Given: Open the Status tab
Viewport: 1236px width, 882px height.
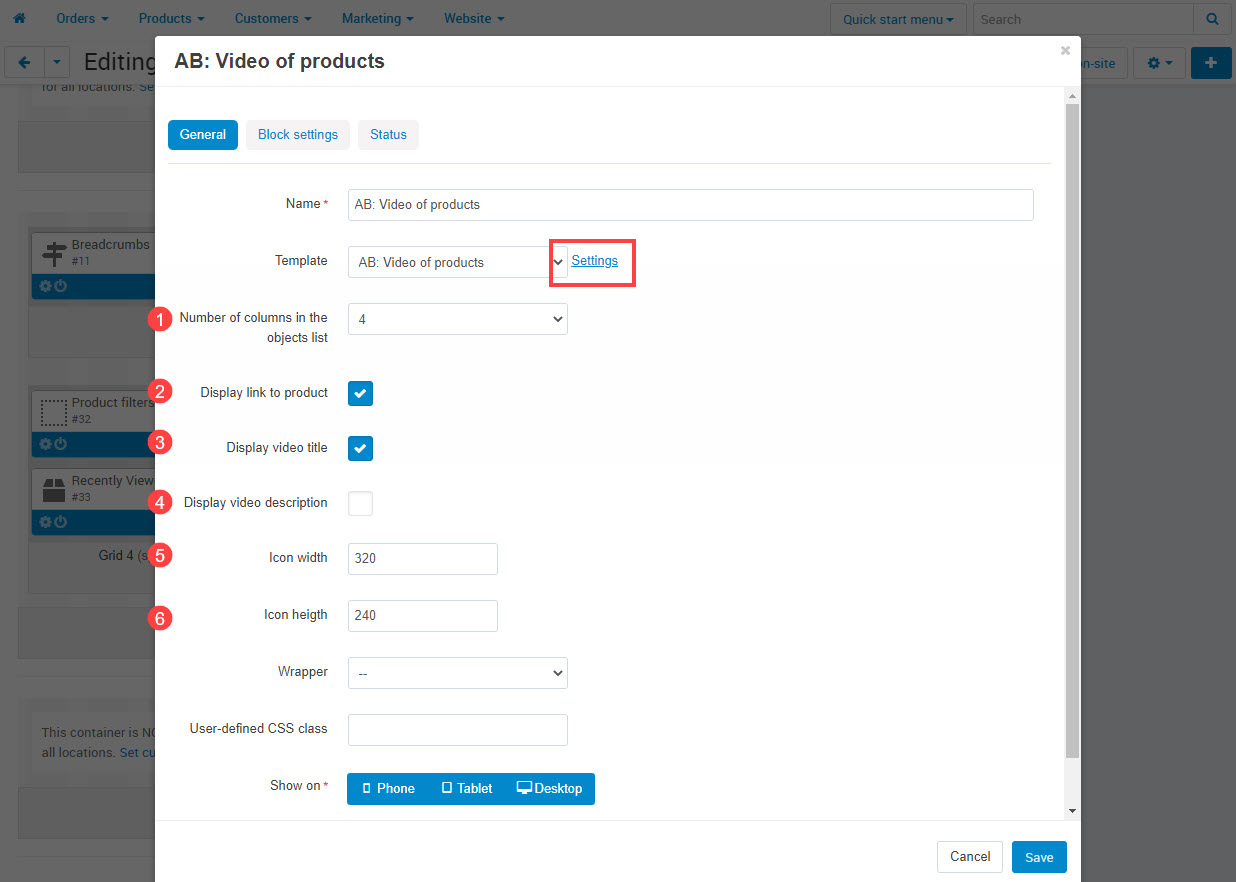Looking at the screenshot, I should pos(388,135).
